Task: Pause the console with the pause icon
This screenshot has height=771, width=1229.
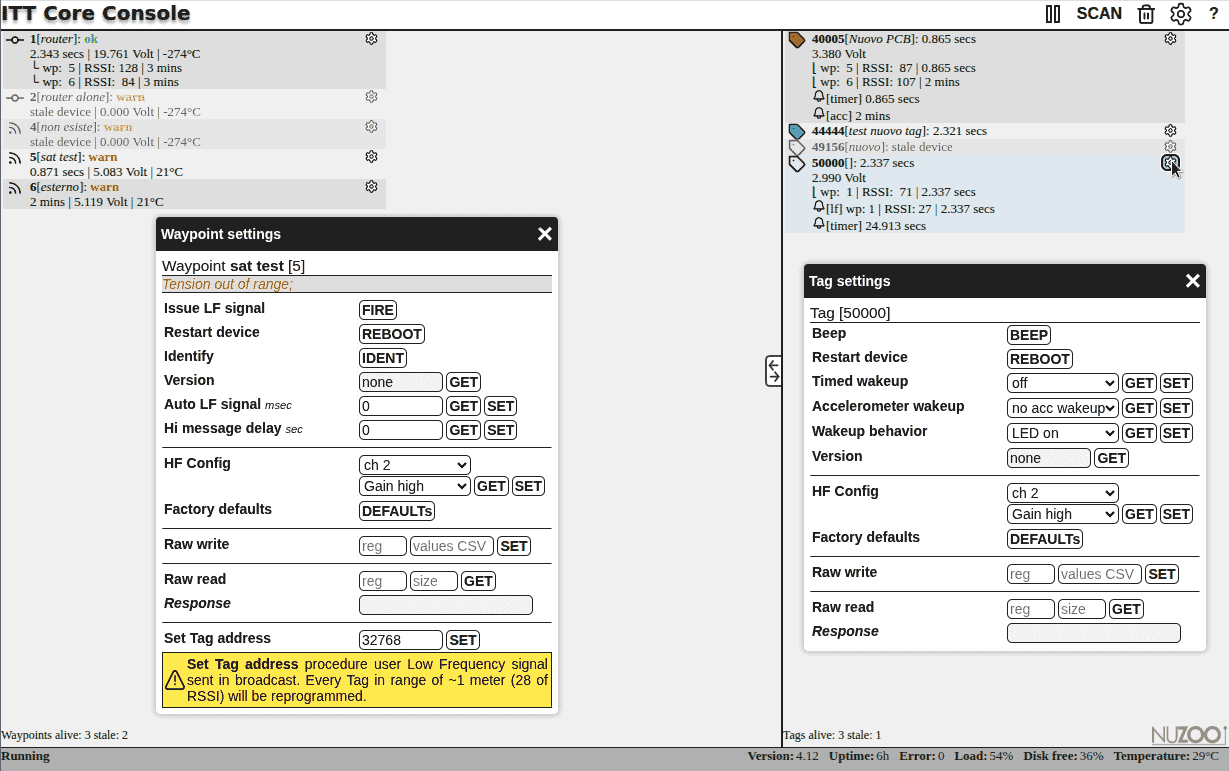Action: [1053, 14]
